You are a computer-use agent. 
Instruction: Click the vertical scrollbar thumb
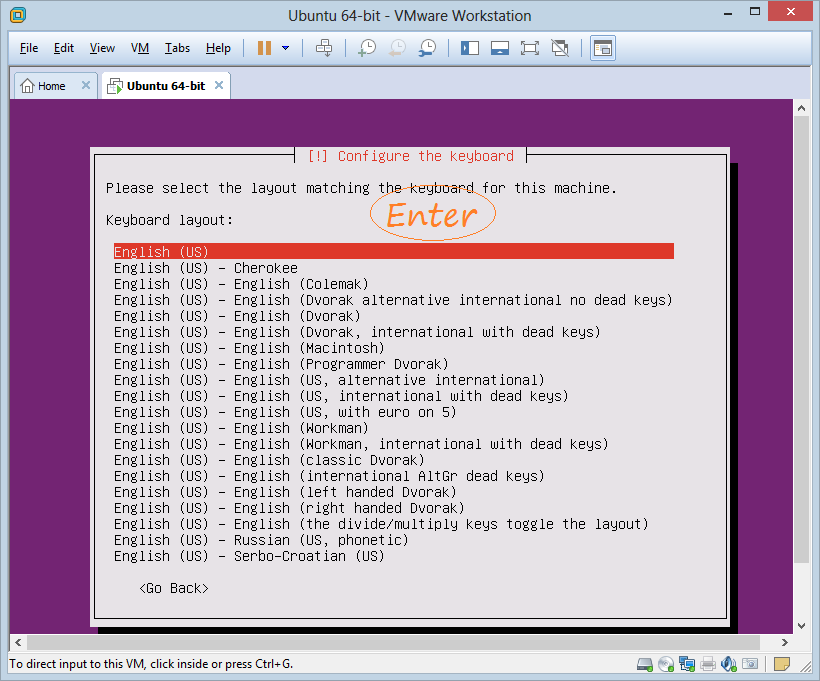pos(801,339)
